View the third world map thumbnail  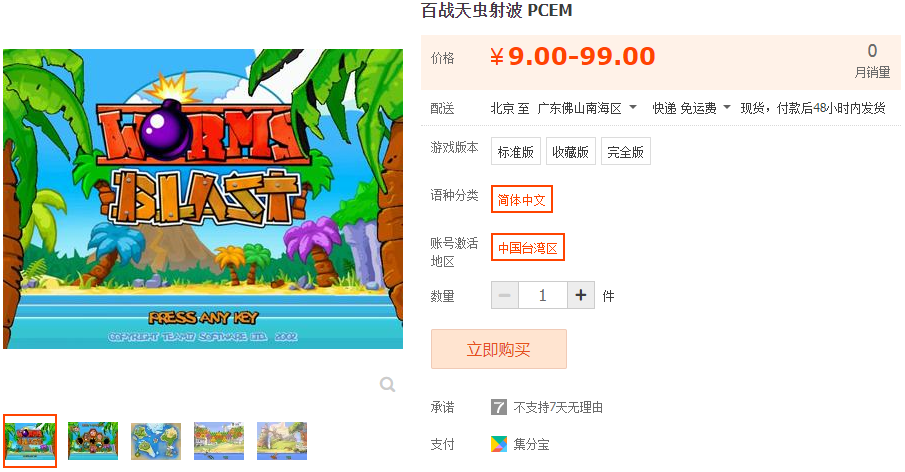point(156,441)
